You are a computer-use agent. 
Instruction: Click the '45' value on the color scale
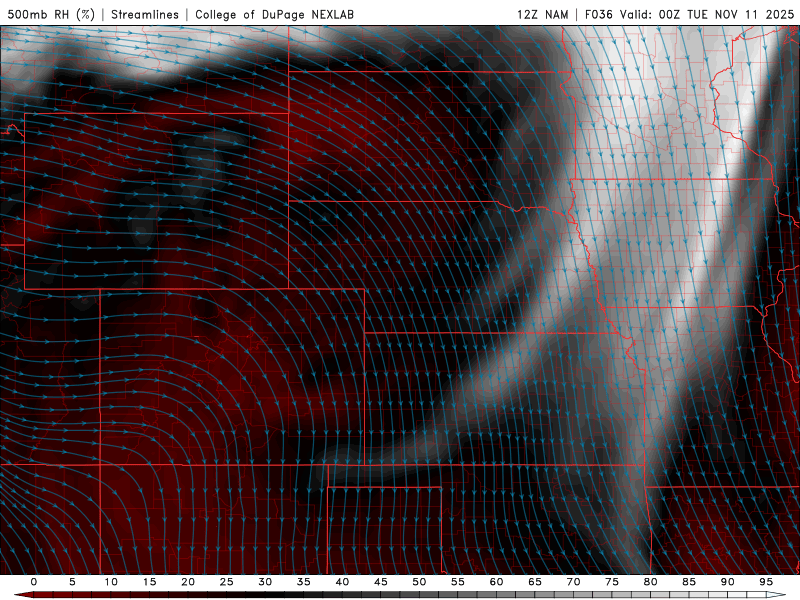pos(381,582)
